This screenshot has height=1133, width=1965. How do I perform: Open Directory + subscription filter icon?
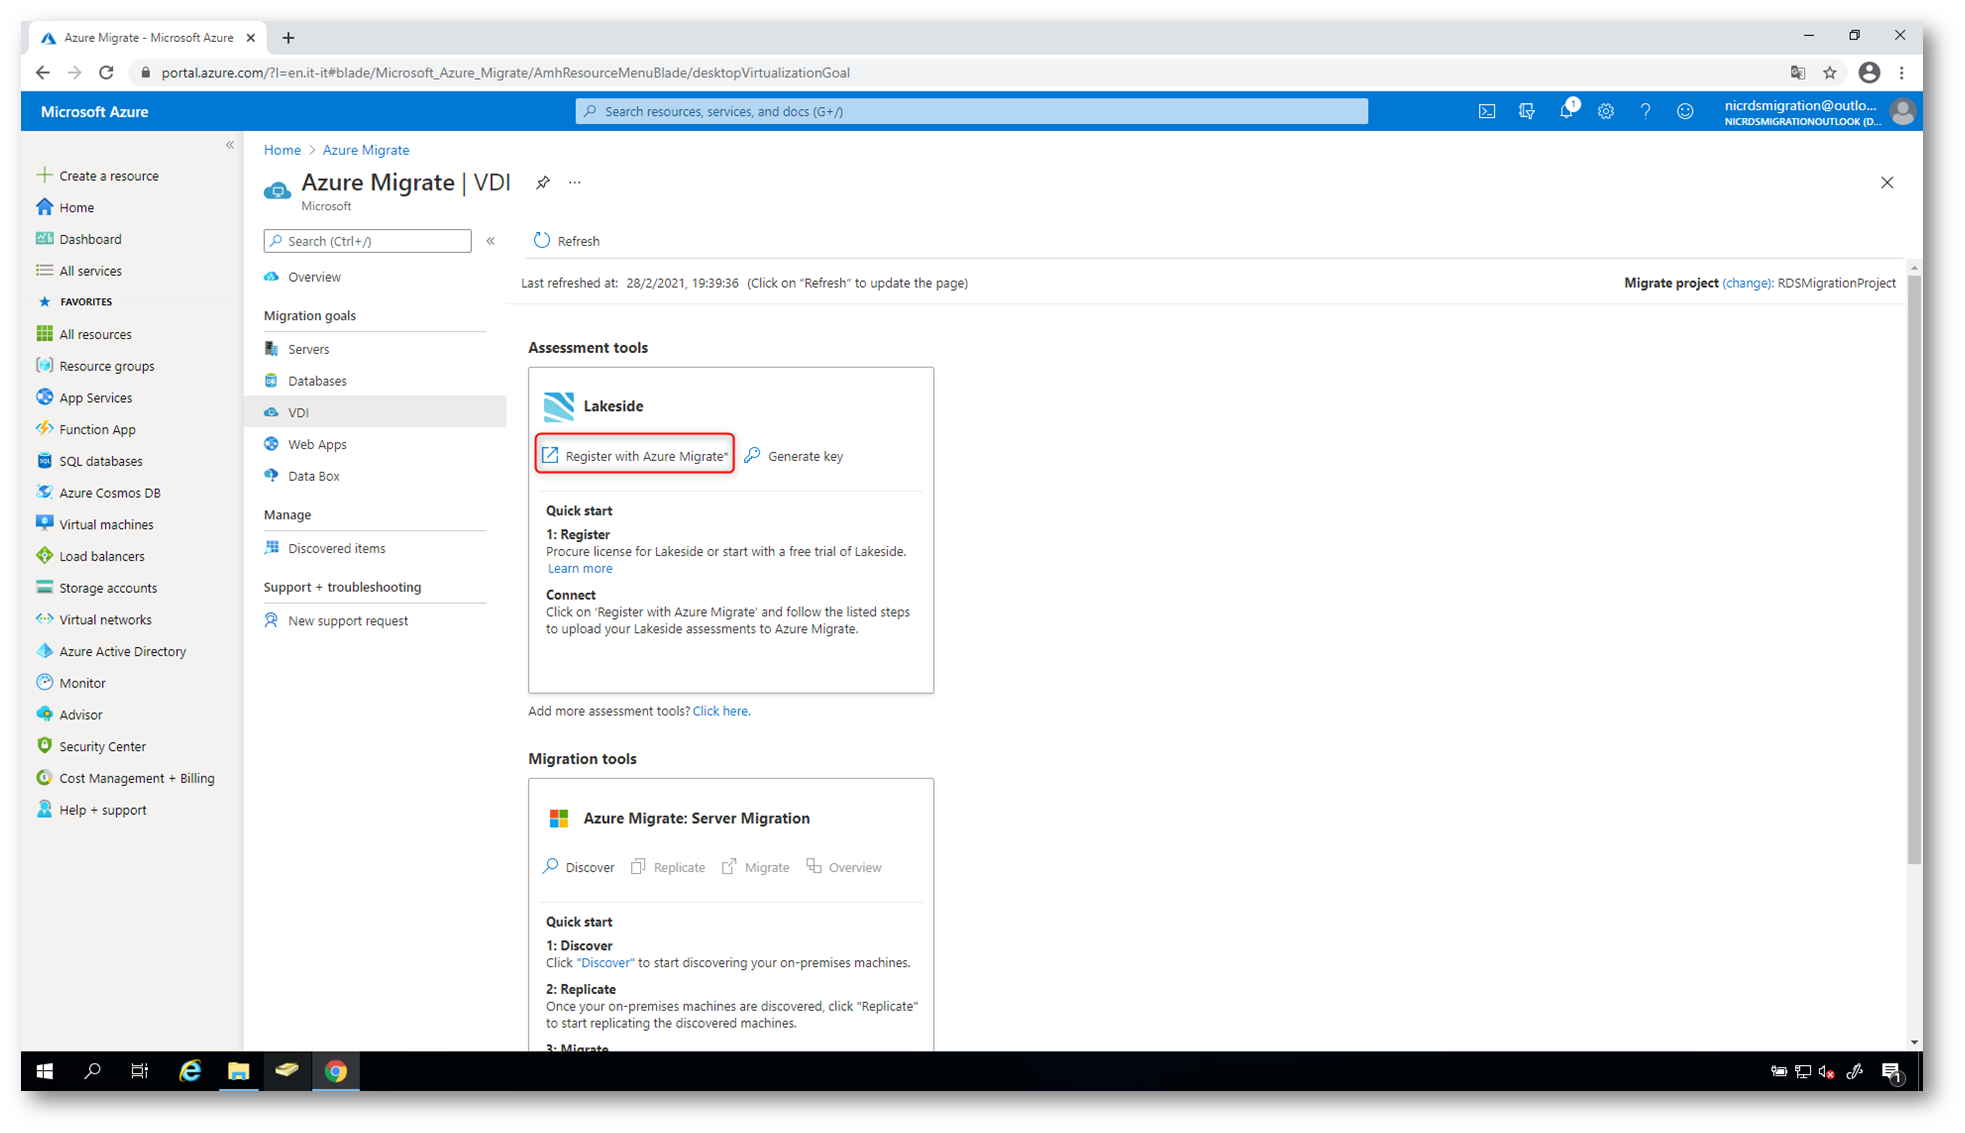(x=1526, y=112)
